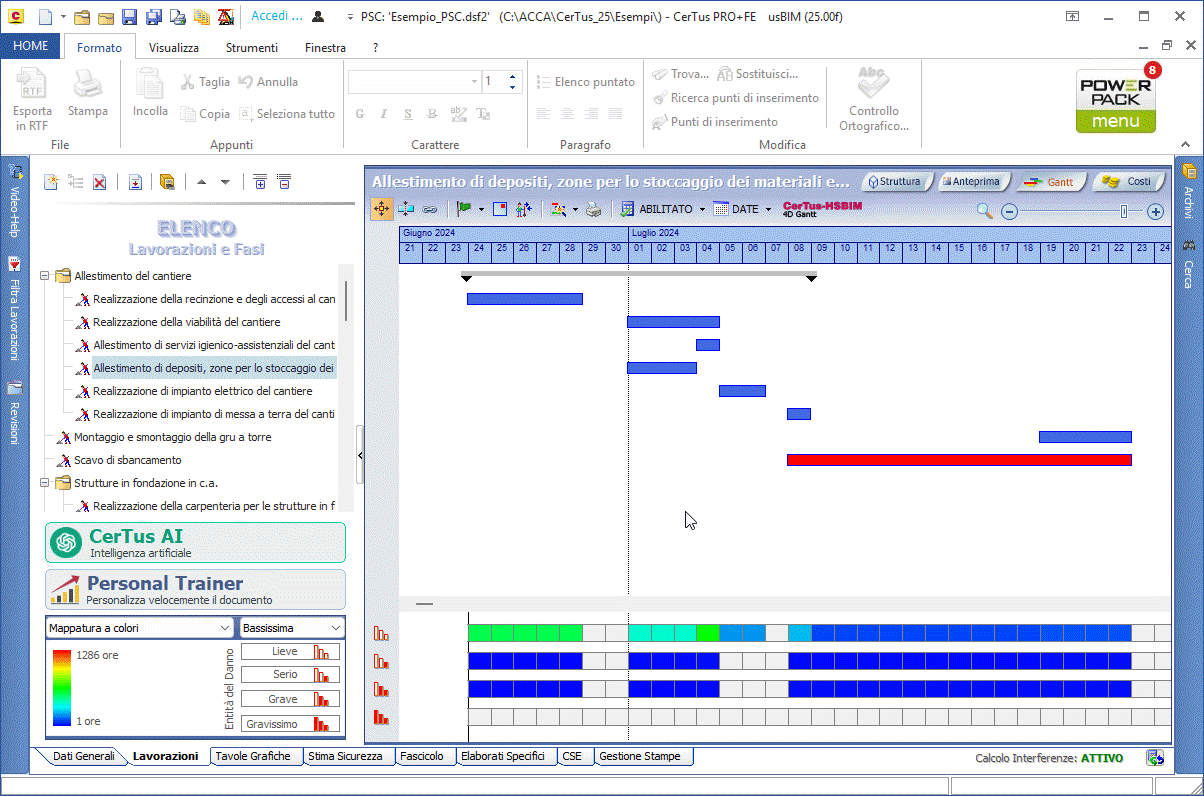The image size is (1204, 796).
Task: Toggle the Grave damage level button
Action: click(291, 700)
